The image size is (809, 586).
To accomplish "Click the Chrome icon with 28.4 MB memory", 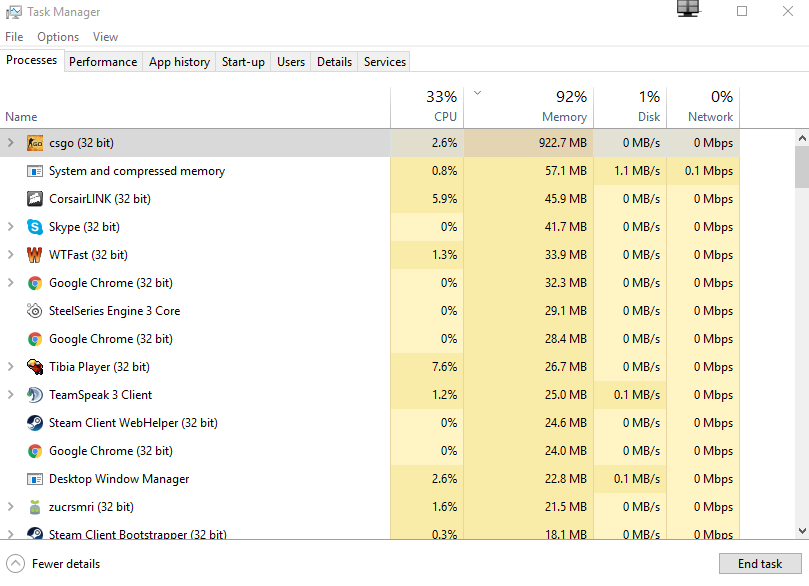I will click(35, 339).
